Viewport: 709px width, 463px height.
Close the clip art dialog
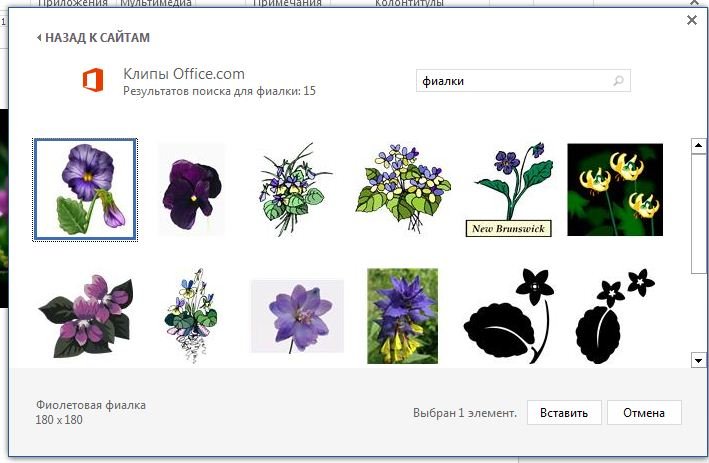(x=692, y=20)
